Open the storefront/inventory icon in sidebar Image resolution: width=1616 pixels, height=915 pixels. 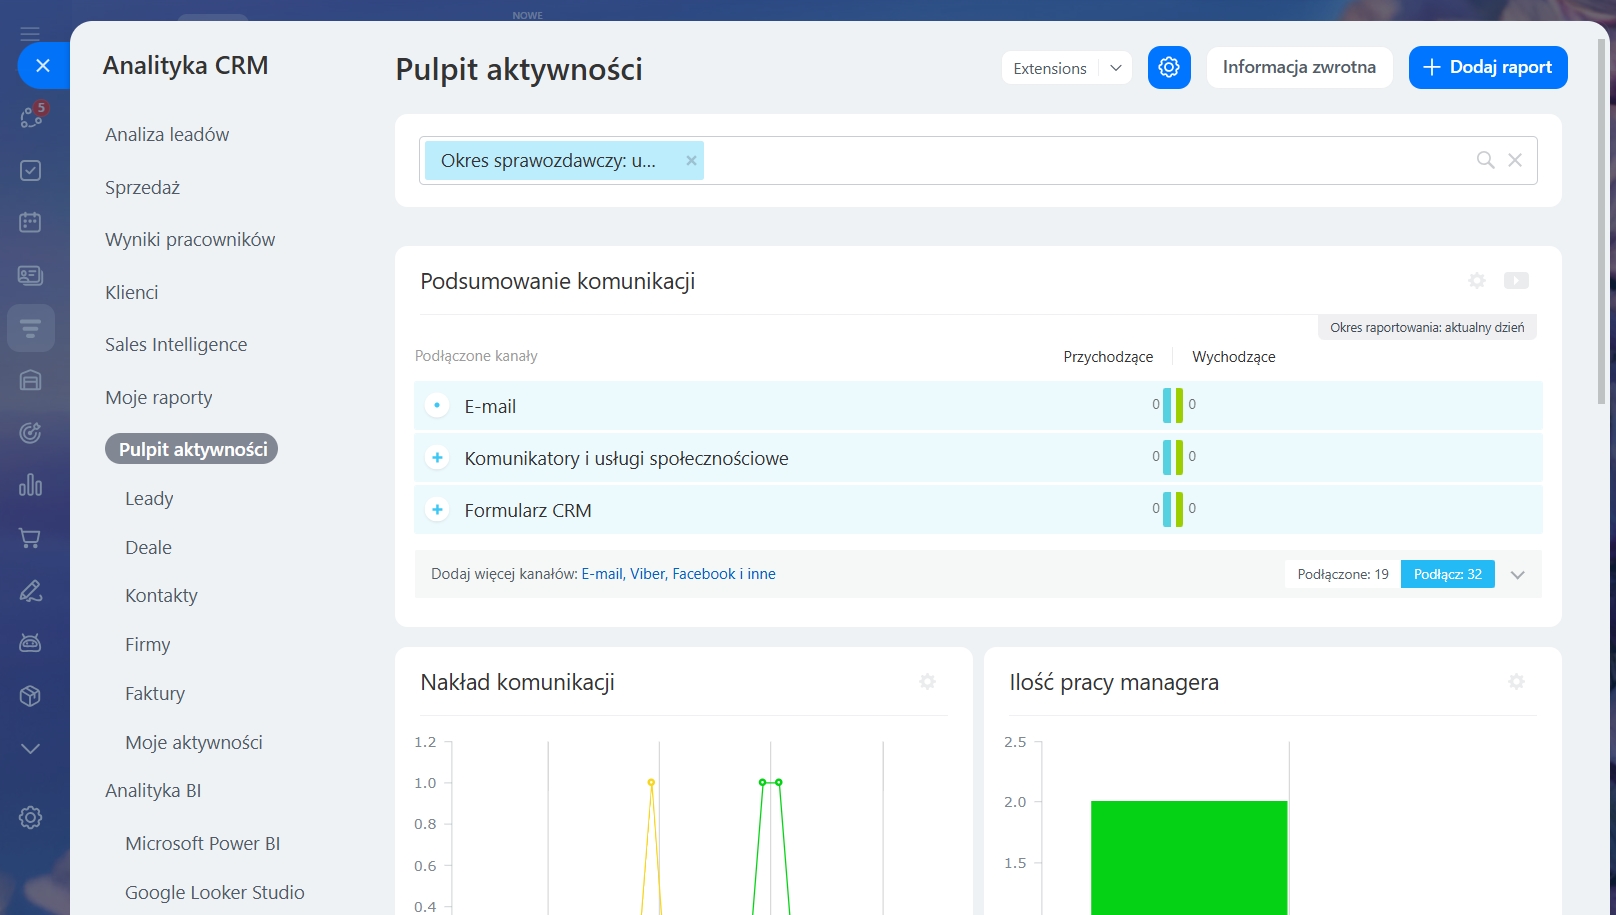pyautogui.click(x=31, y=380)
